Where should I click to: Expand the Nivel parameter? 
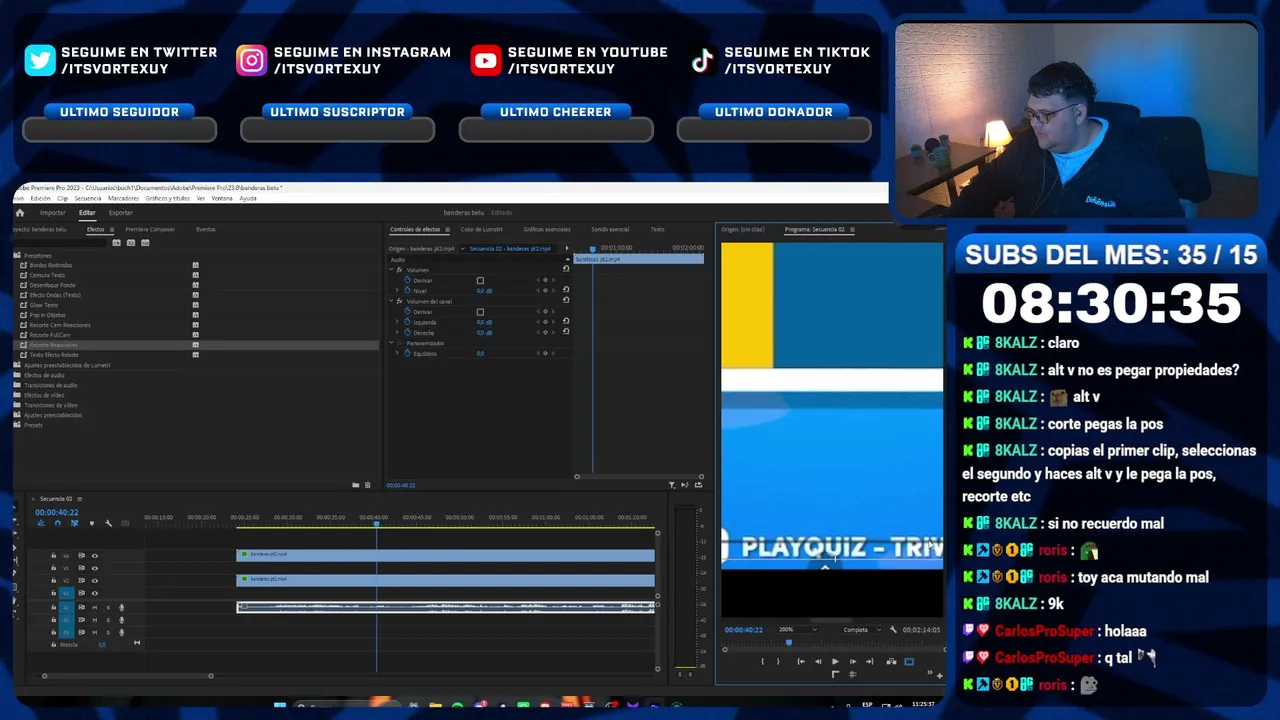398,290
